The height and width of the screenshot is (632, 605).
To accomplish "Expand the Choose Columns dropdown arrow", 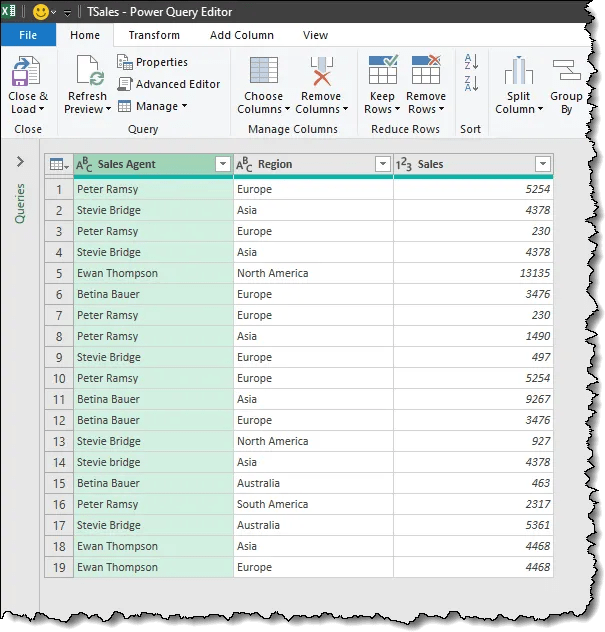I will click(287, 109).
